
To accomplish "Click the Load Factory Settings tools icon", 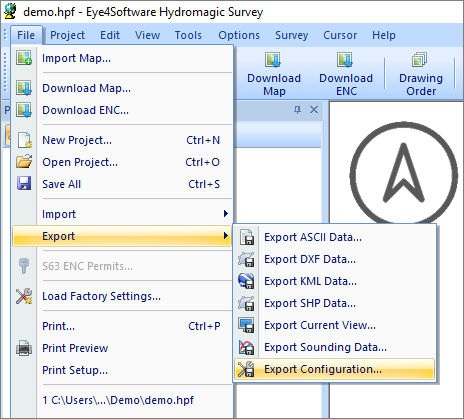I will [24, 296].
